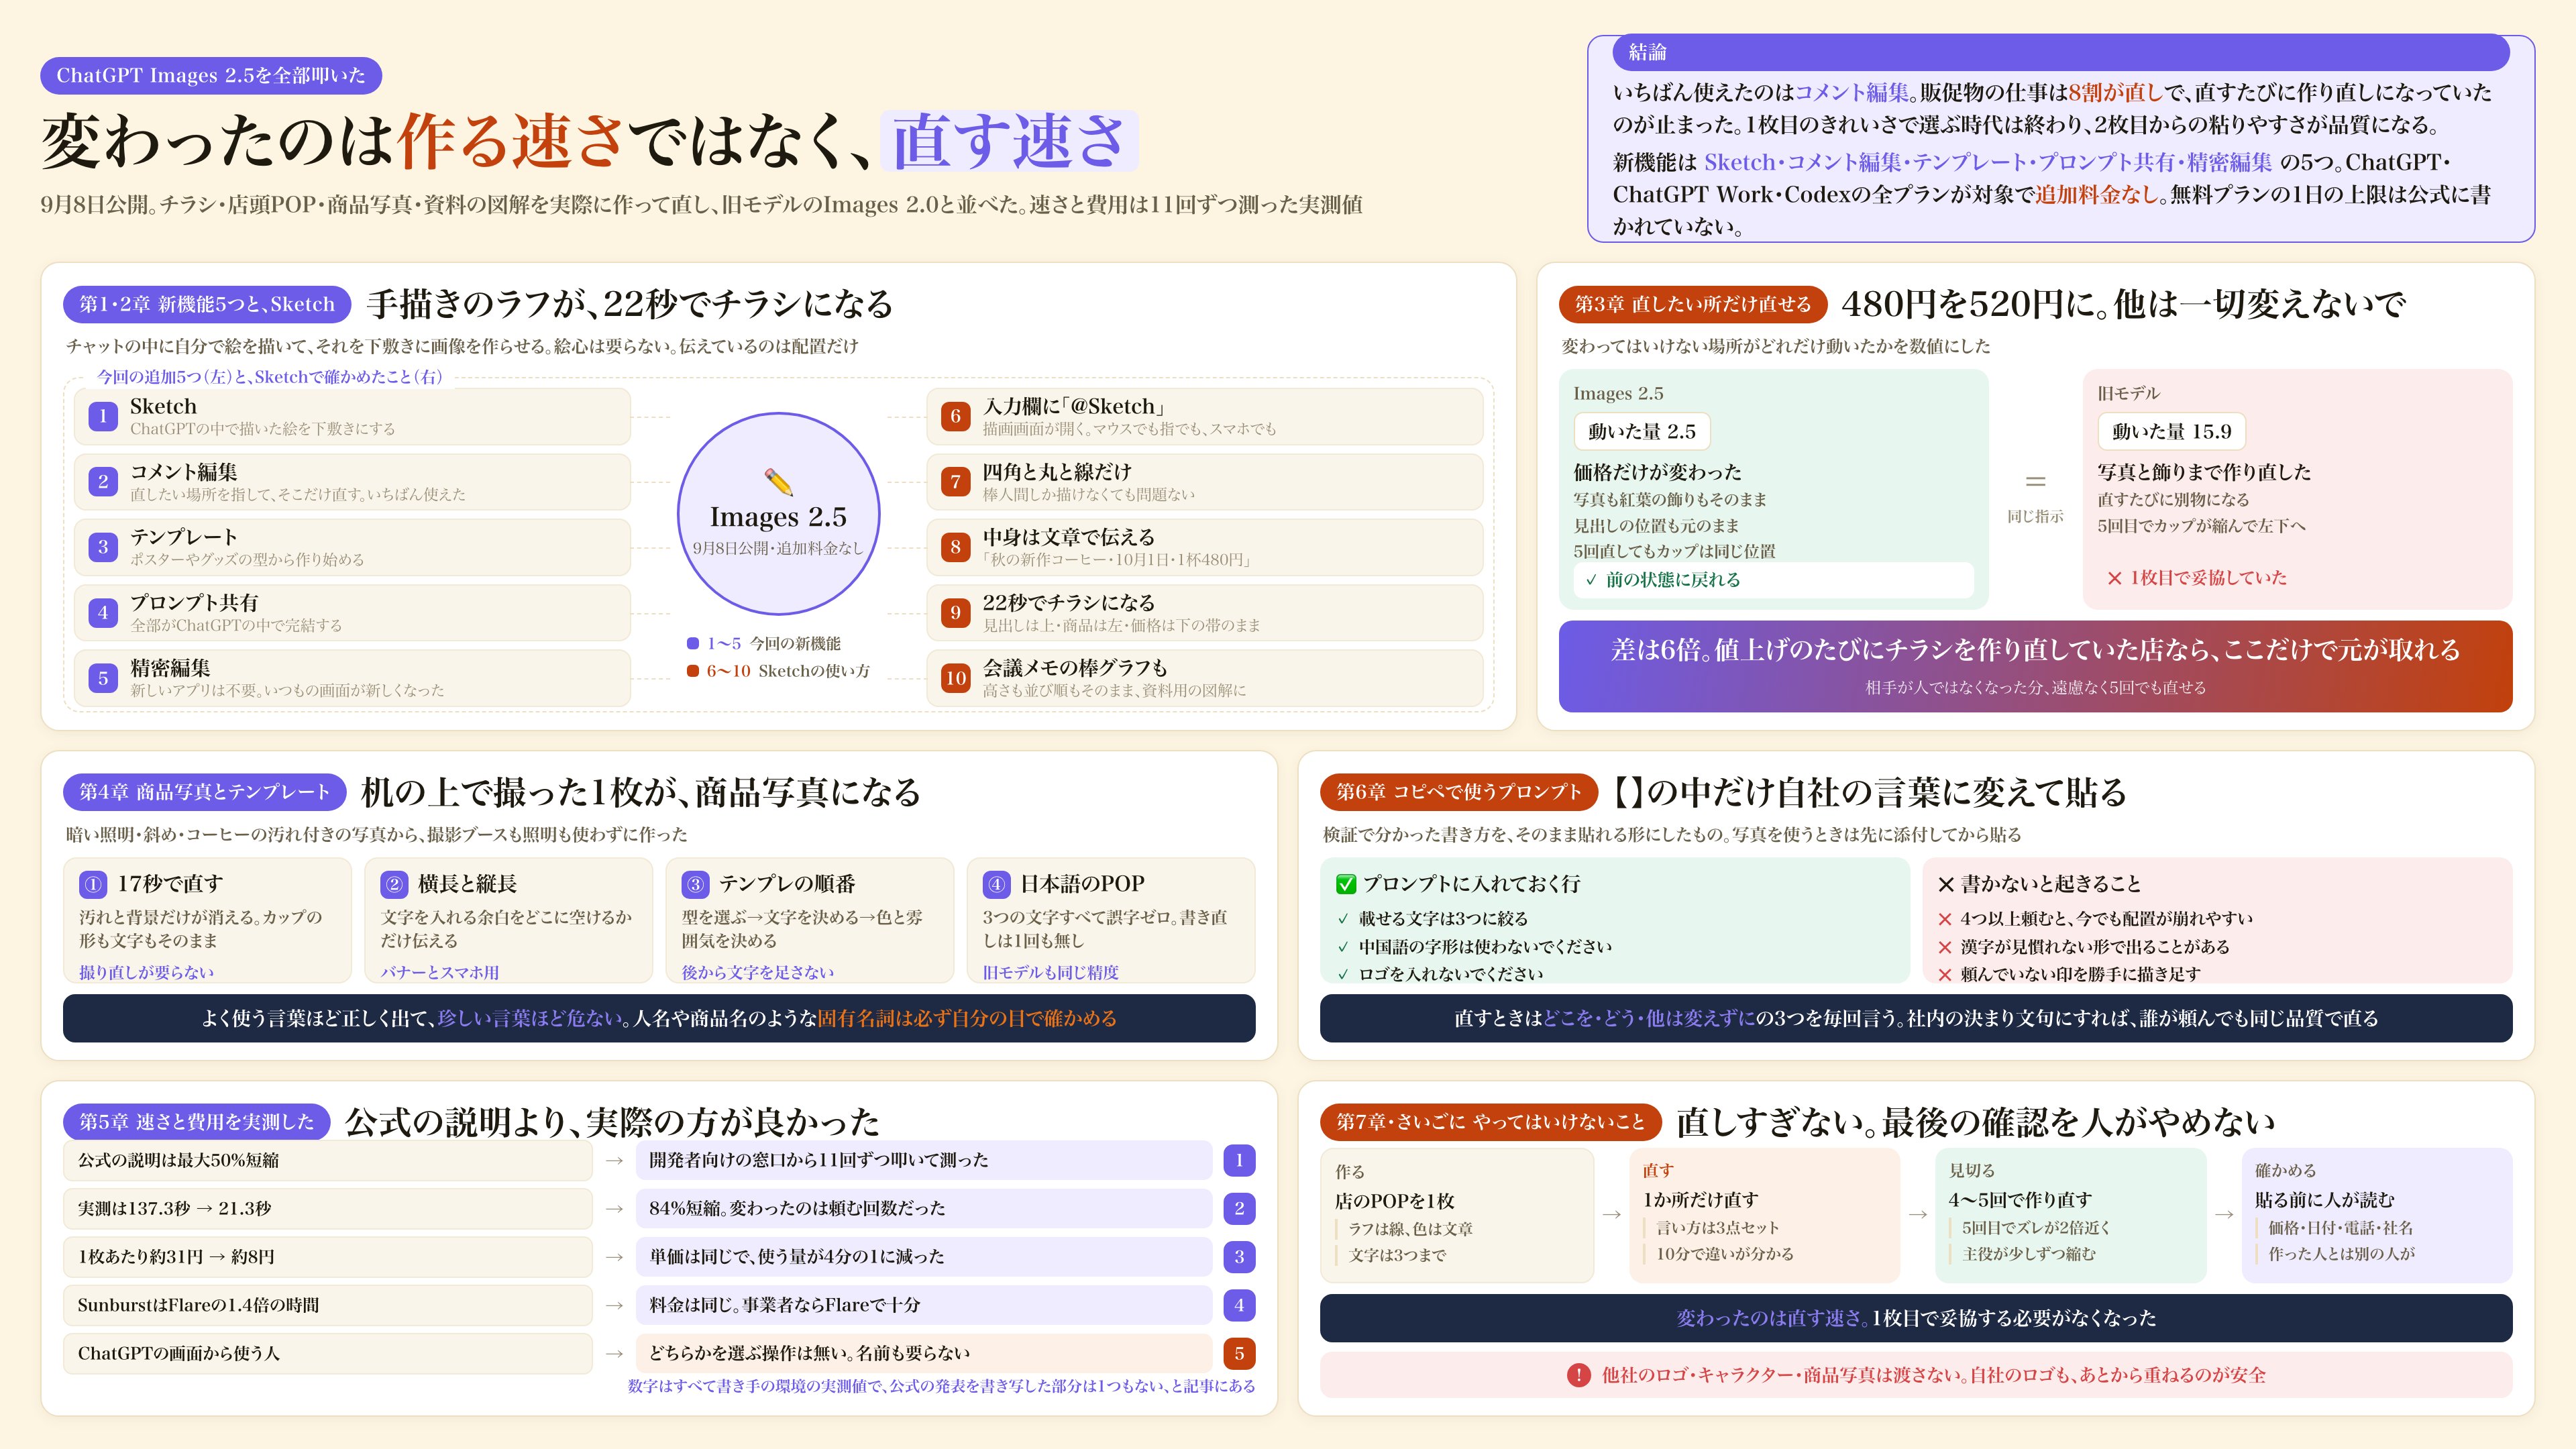This screenshot has height=1449, width=2576.
Task: Click the purple legend dot for 1〜5 今回の新機能
Action: [692, 643]
